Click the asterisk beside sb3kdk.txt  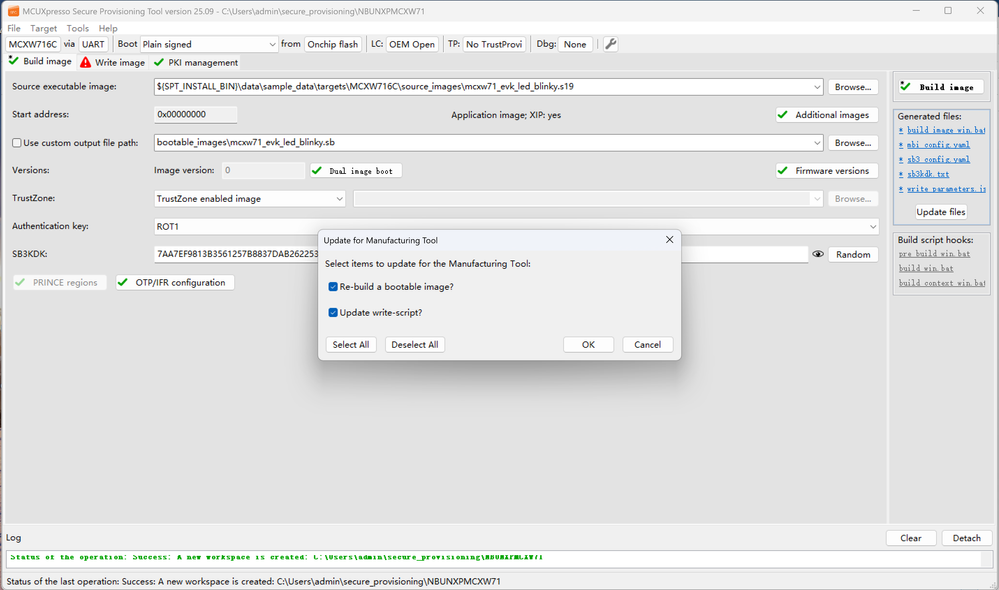point(901,175)
